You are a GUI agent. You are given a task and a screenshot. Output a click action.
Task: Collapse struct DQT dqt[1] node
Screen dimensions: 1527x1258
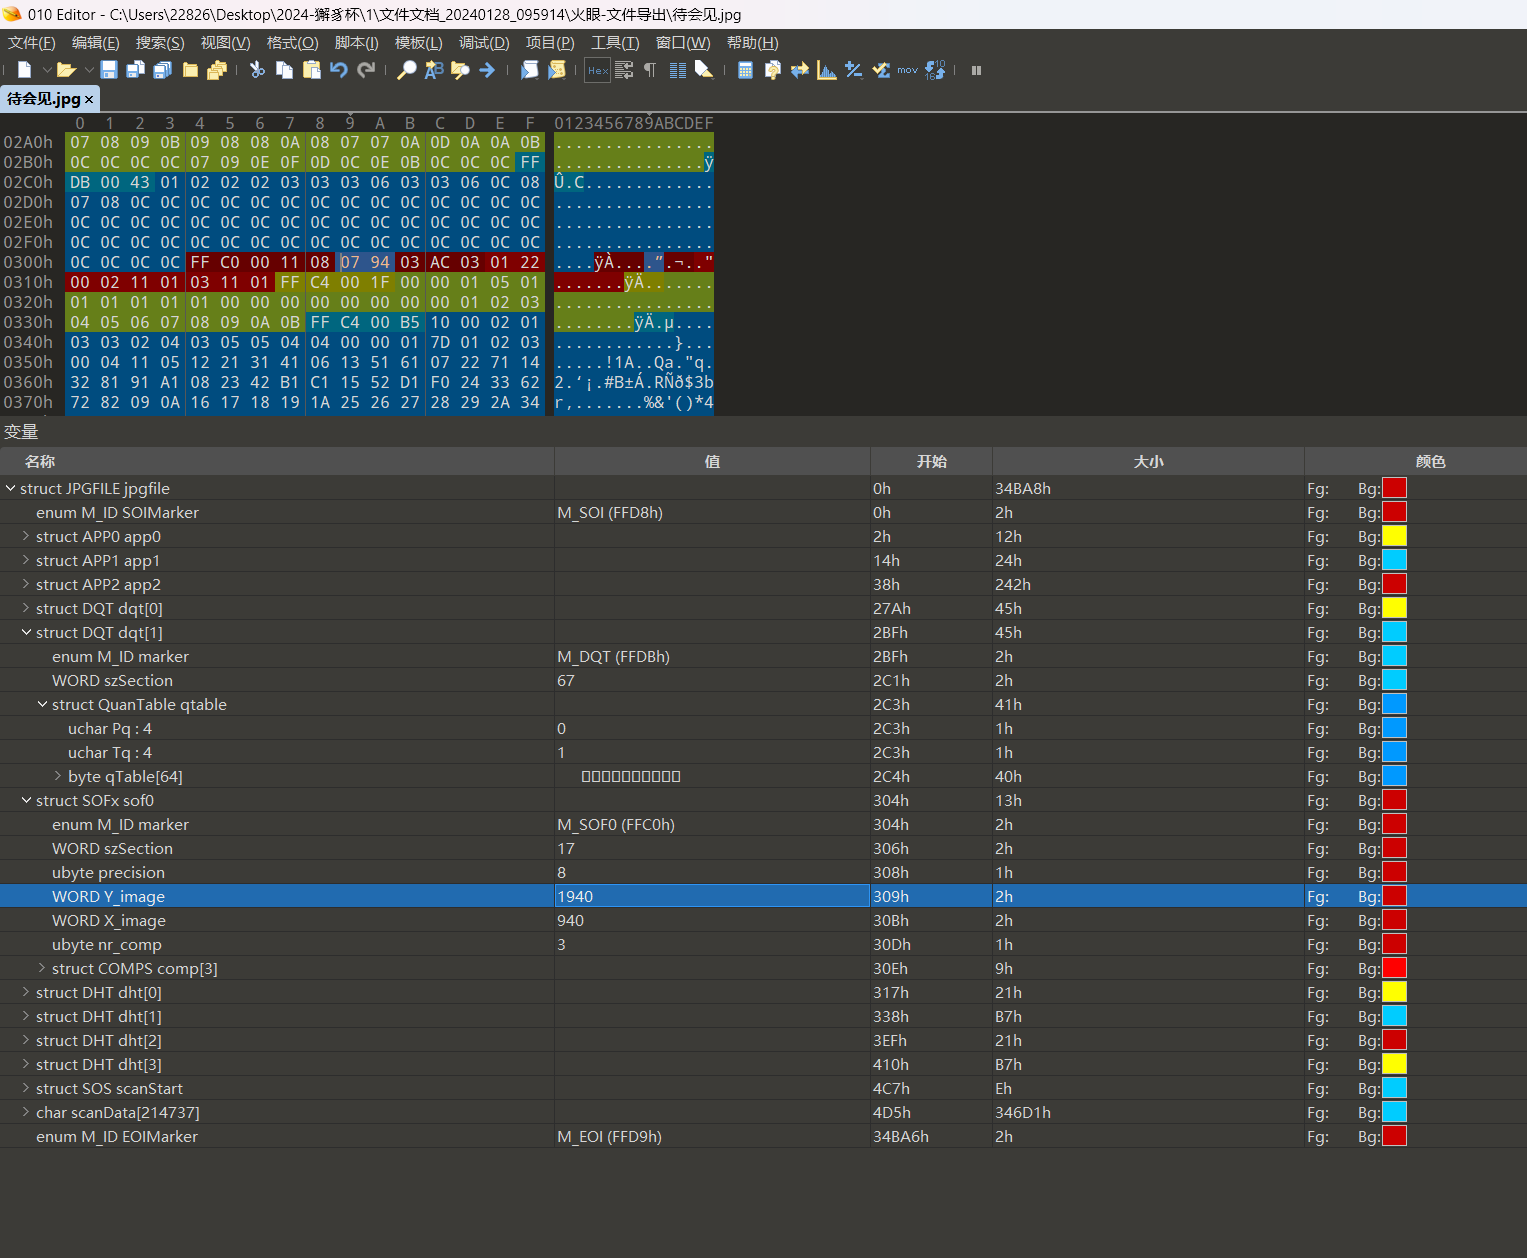click(26, 632)
